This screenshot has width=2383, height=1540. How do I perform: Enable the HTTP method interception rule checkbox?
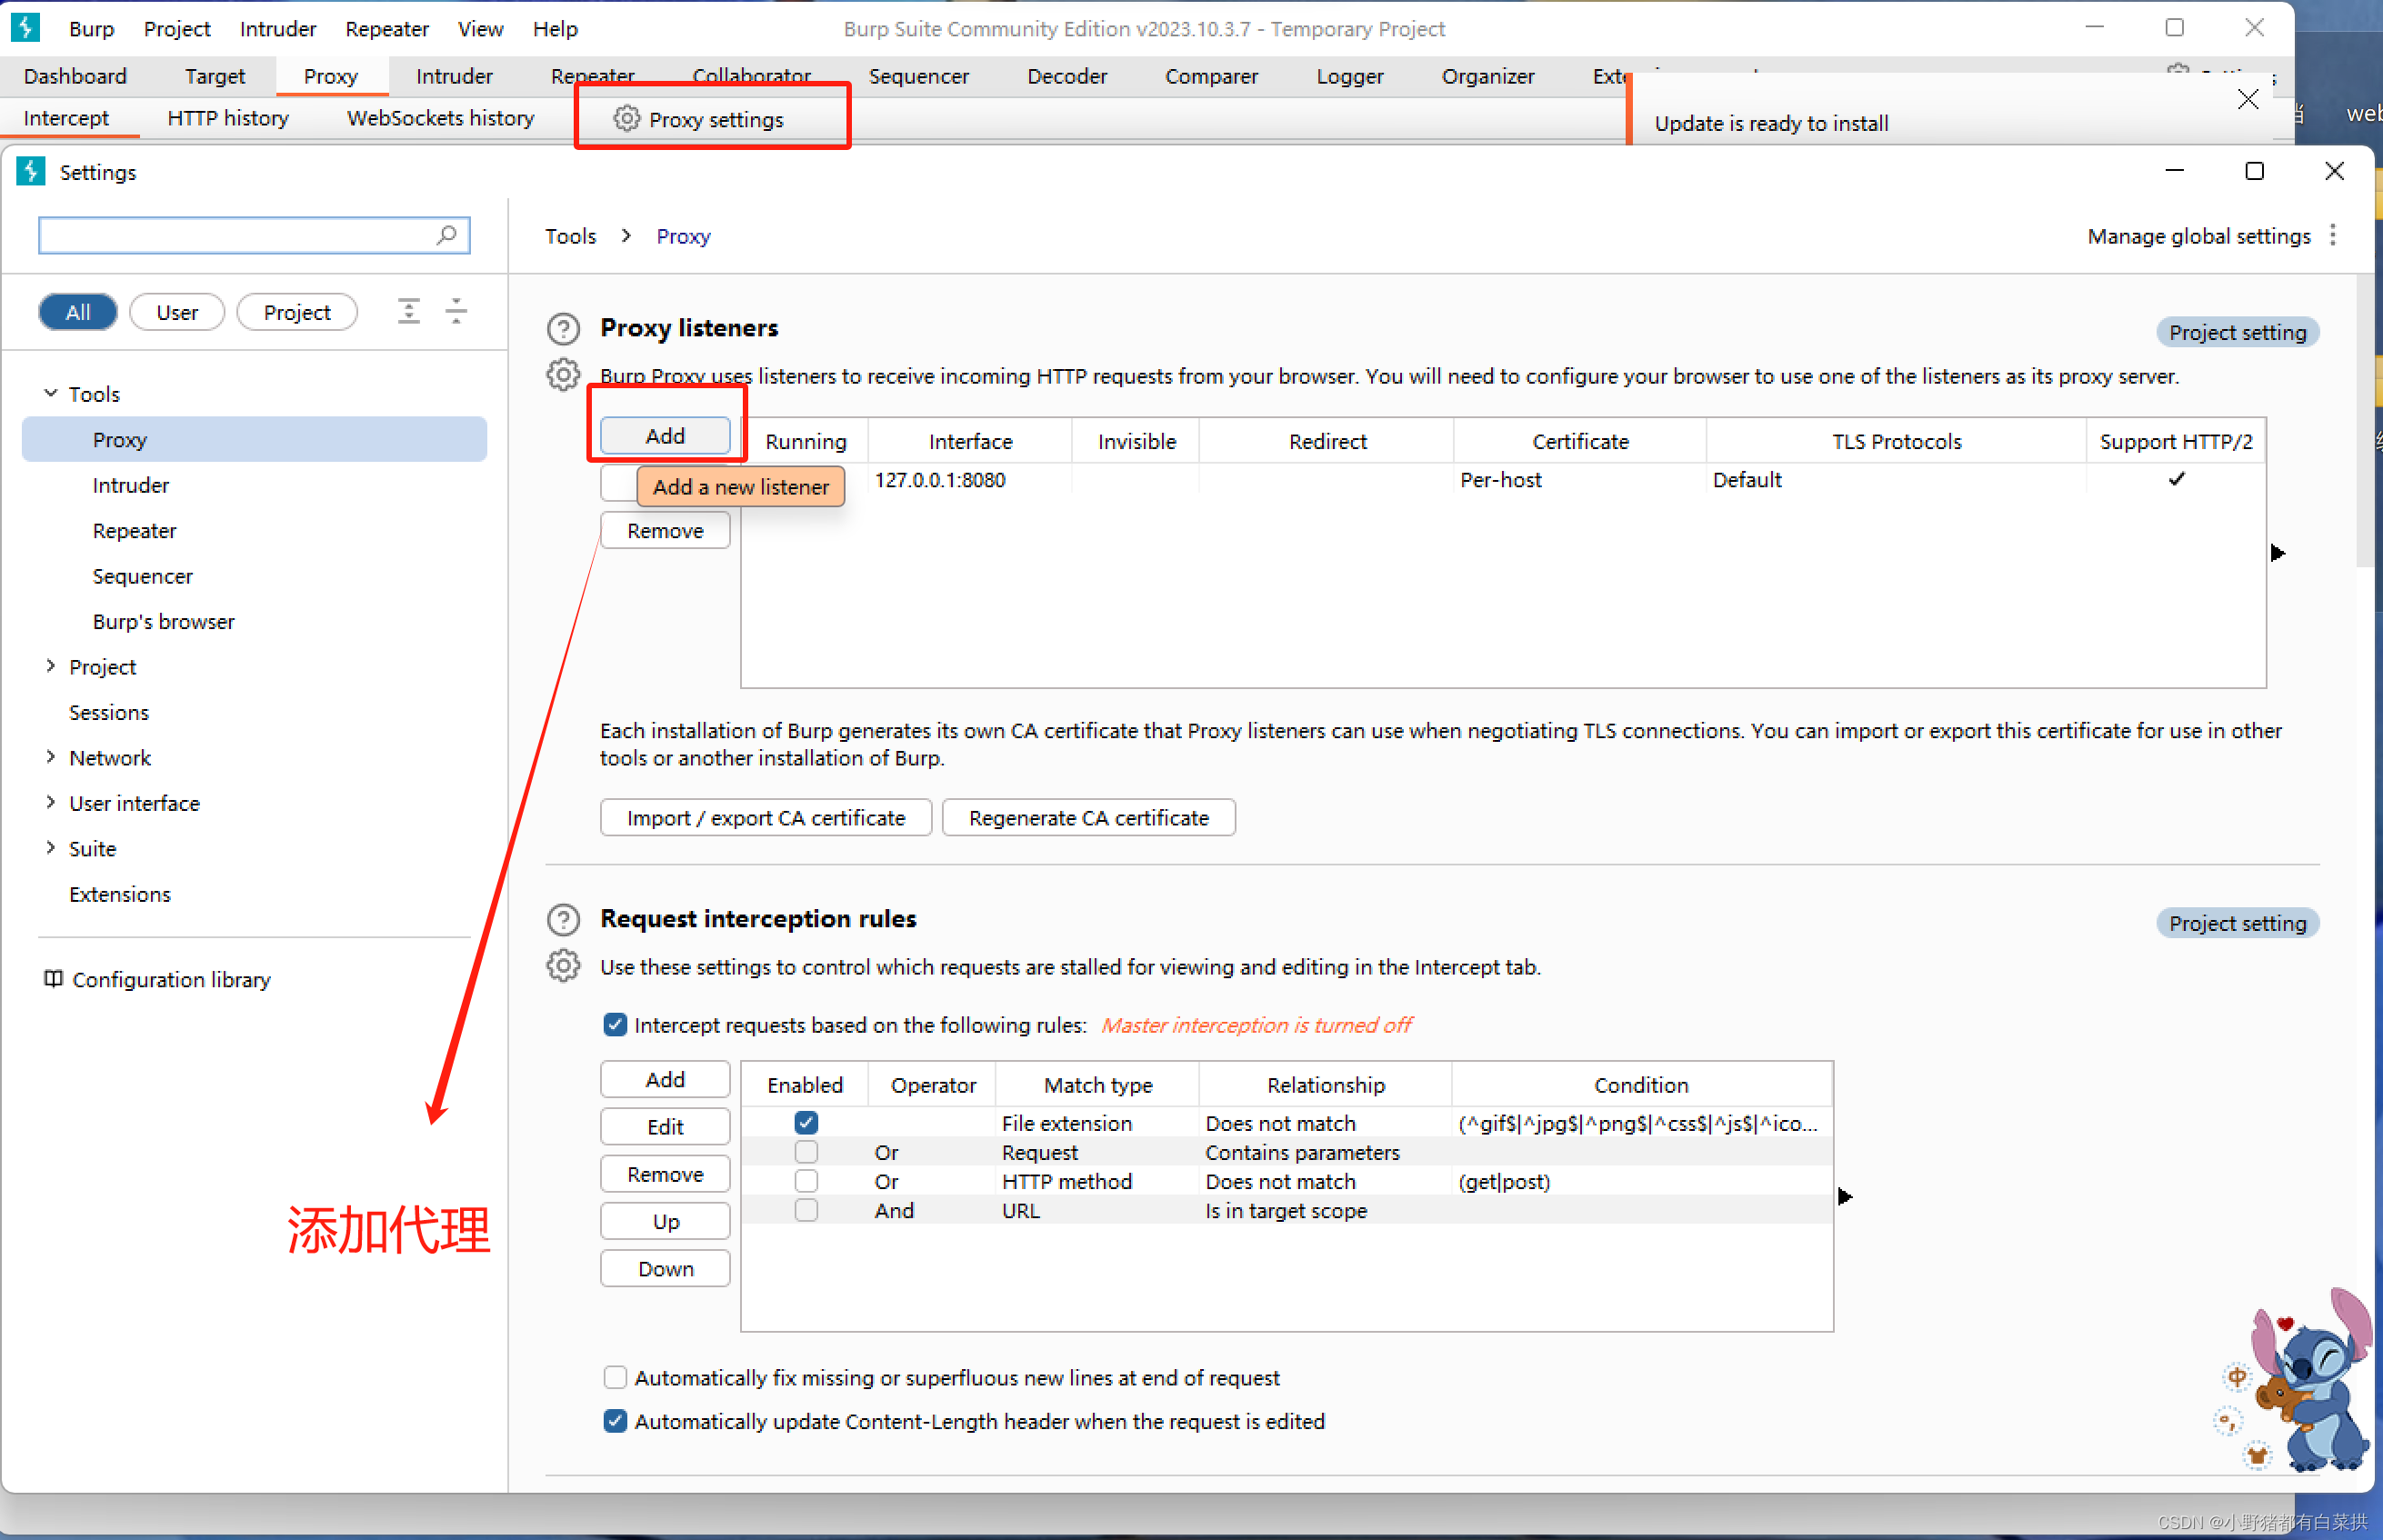pyautogui.click(x=806, y=1181)
